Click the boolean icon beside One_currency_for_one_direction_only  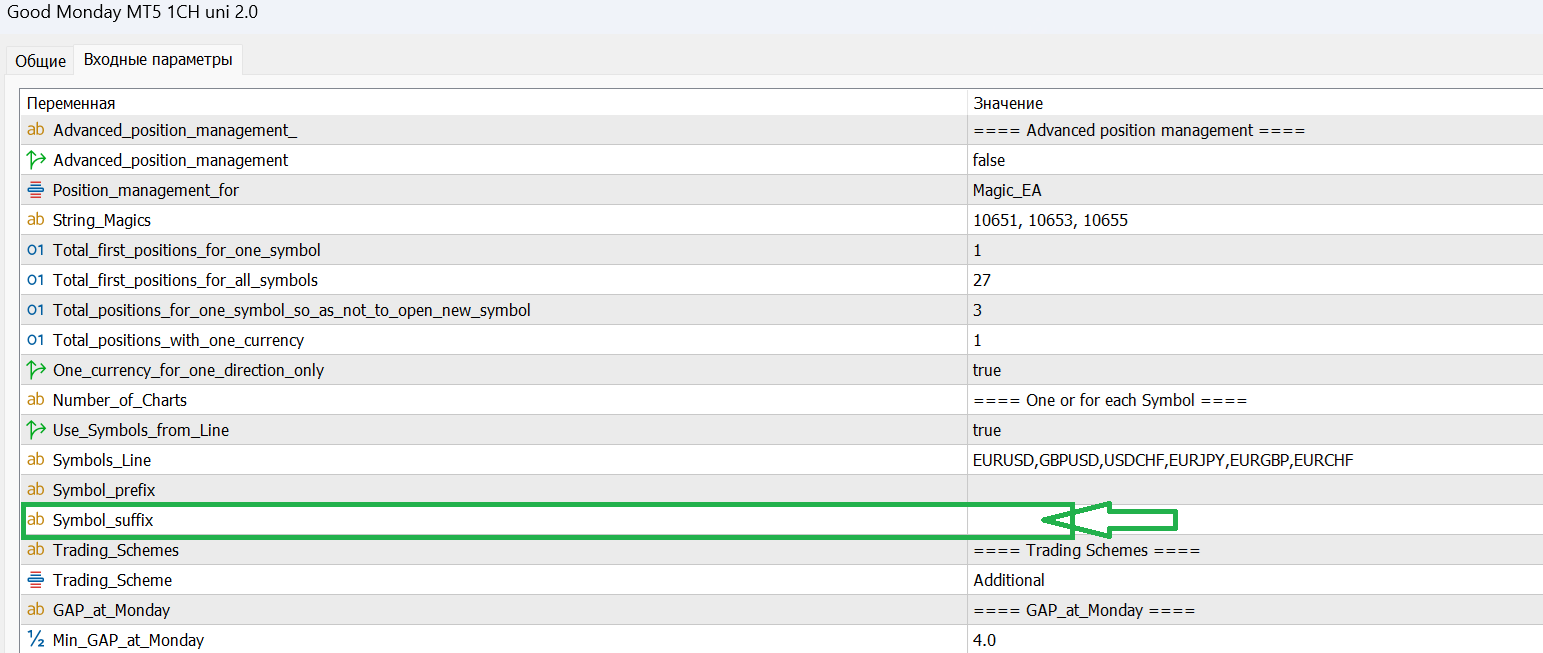pyautogui.click(x=36, y=370)
